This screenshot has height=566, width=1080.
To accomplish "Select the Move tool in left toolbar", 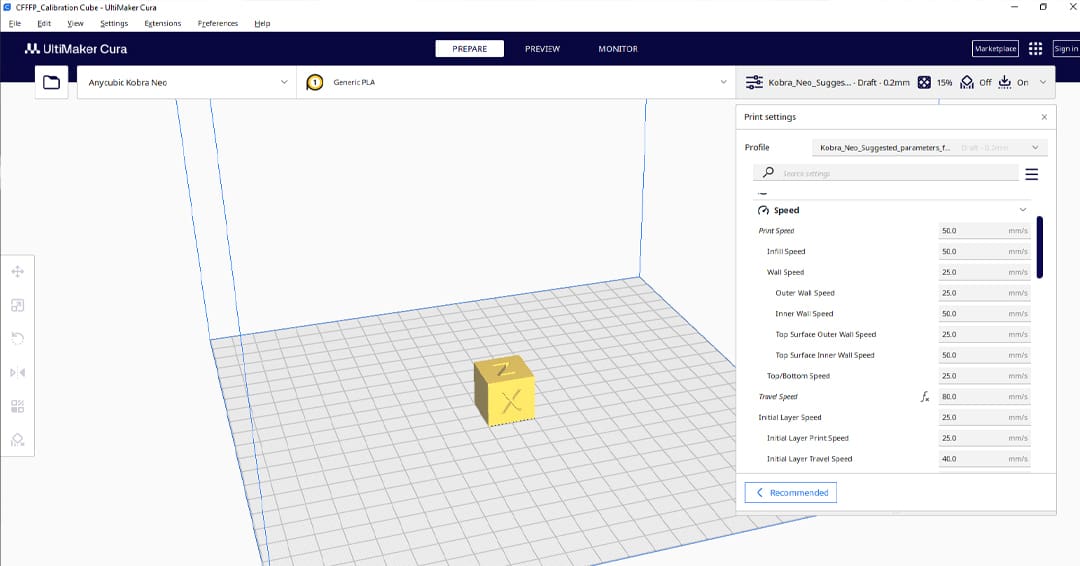I will click(x=18, y=272).
